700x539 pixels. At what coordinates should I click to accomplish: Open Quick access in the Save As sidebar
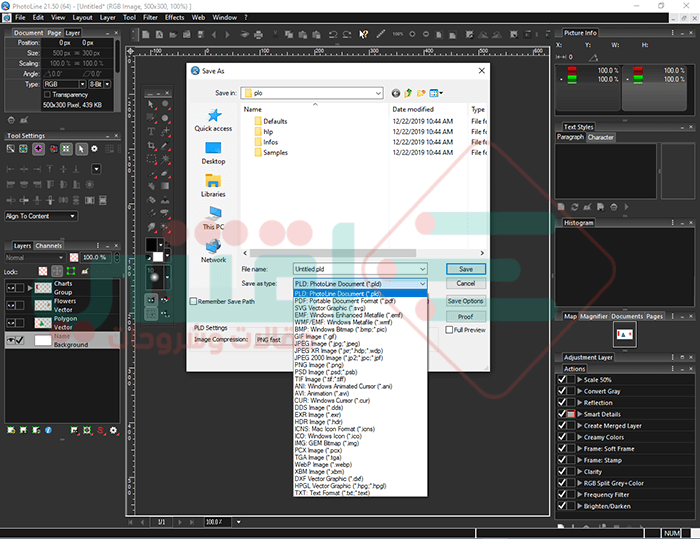click(x=213, y=120)
